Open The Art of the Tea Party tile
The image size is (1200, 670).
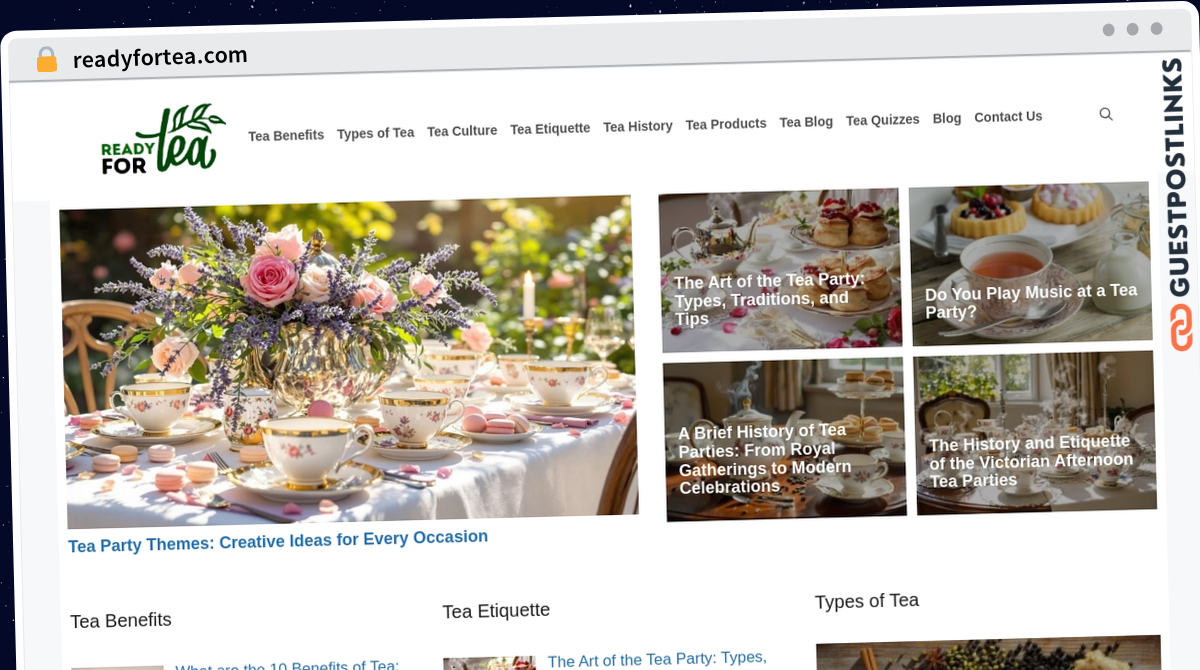(781, 270)
